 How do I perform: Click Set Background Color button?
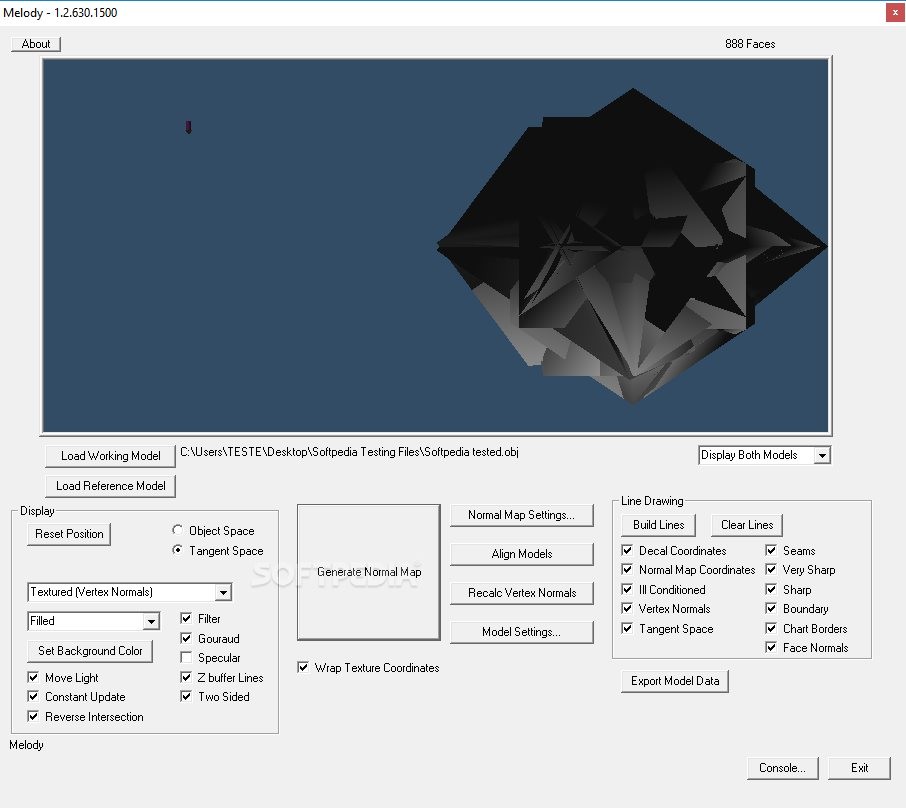coord(90,651)
